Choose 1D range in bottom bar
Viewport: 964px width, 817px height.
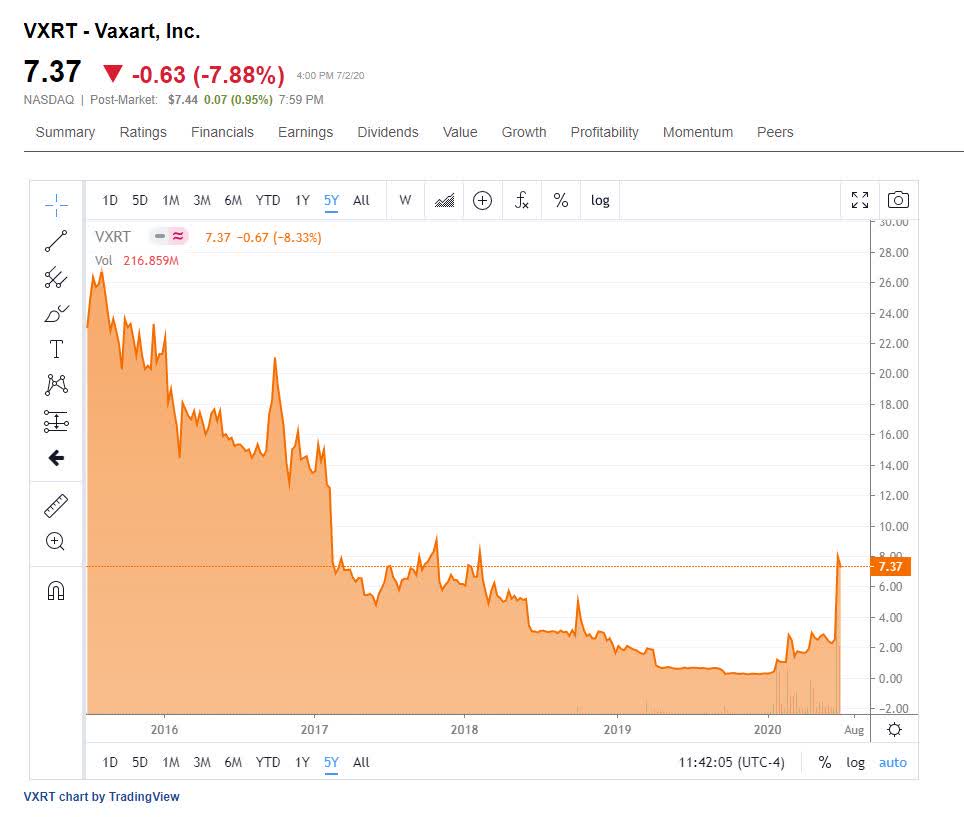pos(110,762)
